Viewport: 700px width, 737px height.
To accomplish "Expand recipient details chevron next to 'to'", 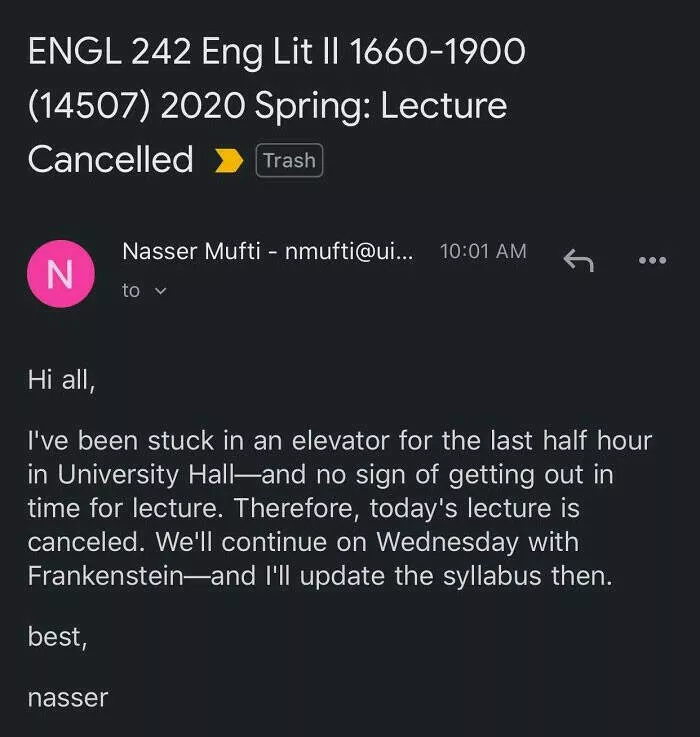I will (159, 291).
